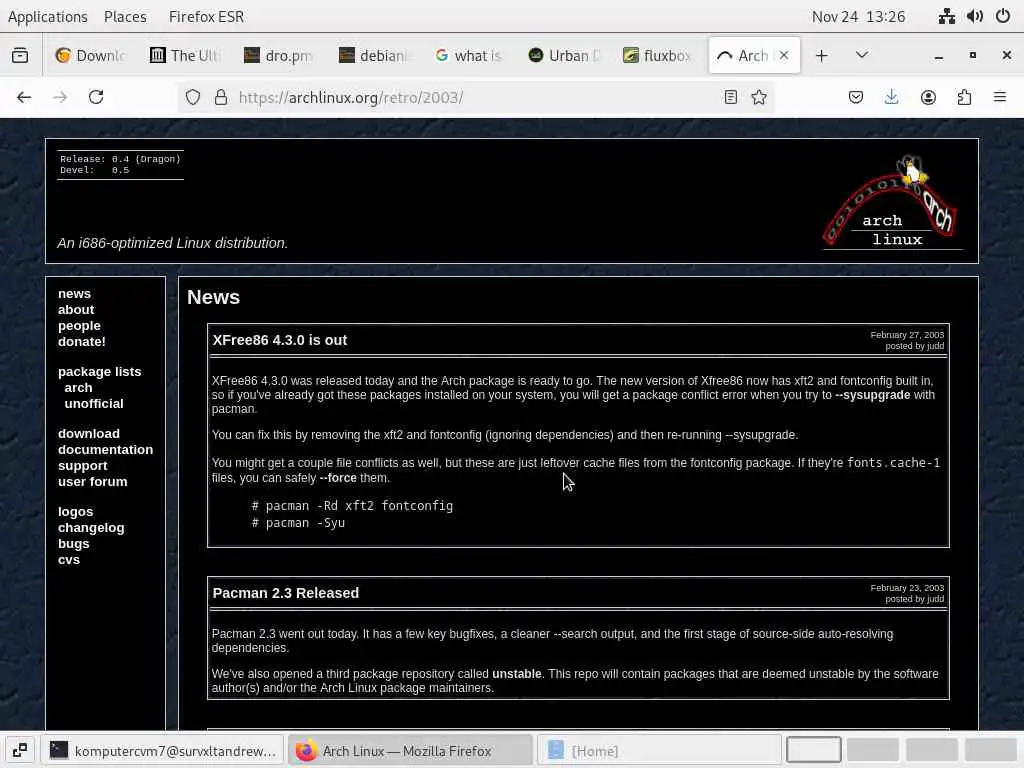Open the extensions puzzle icon

point(964,97)
